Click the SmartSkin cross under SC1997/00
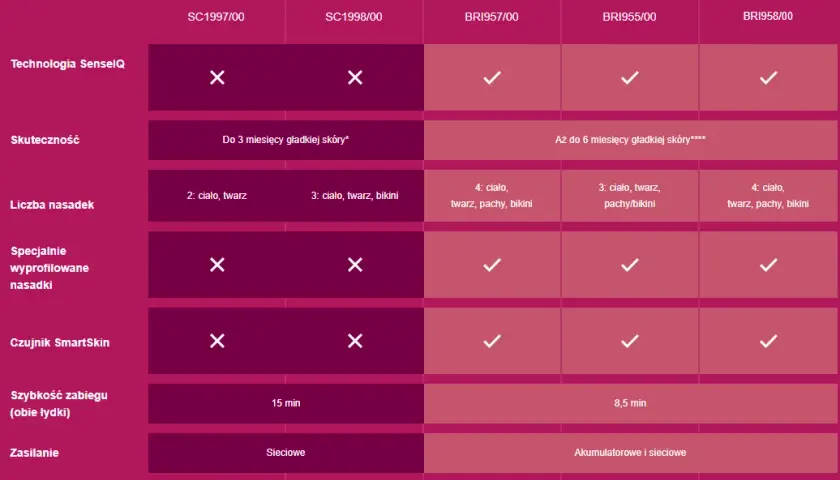This screenshot has height=480, width=840. 217,341
